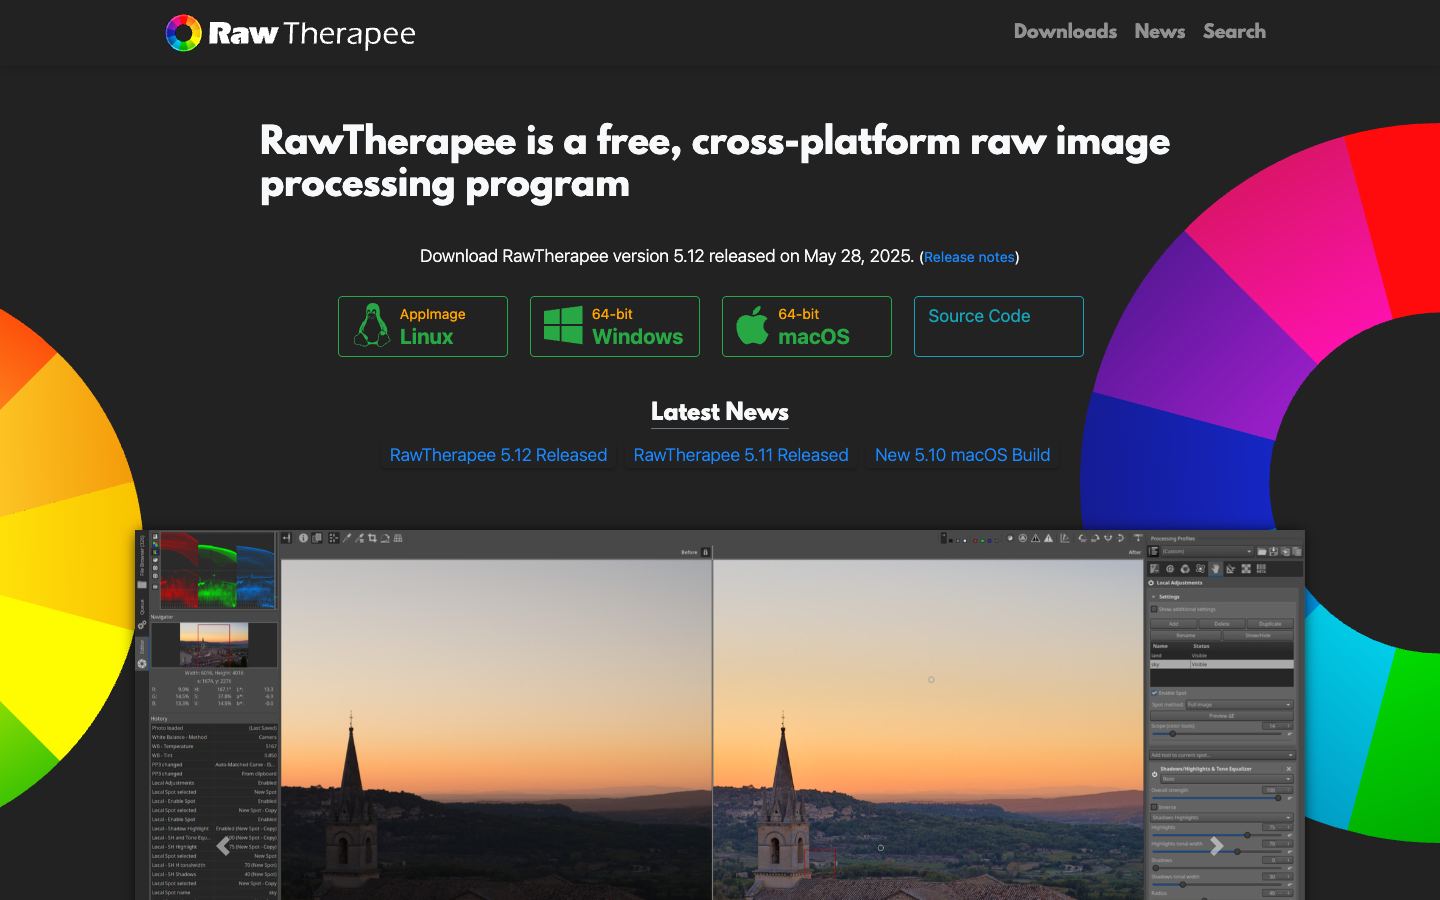Show the previous screenshot with the left arrow
Image resolution: width=1440 pixels, height=900 pixels.
223,846
